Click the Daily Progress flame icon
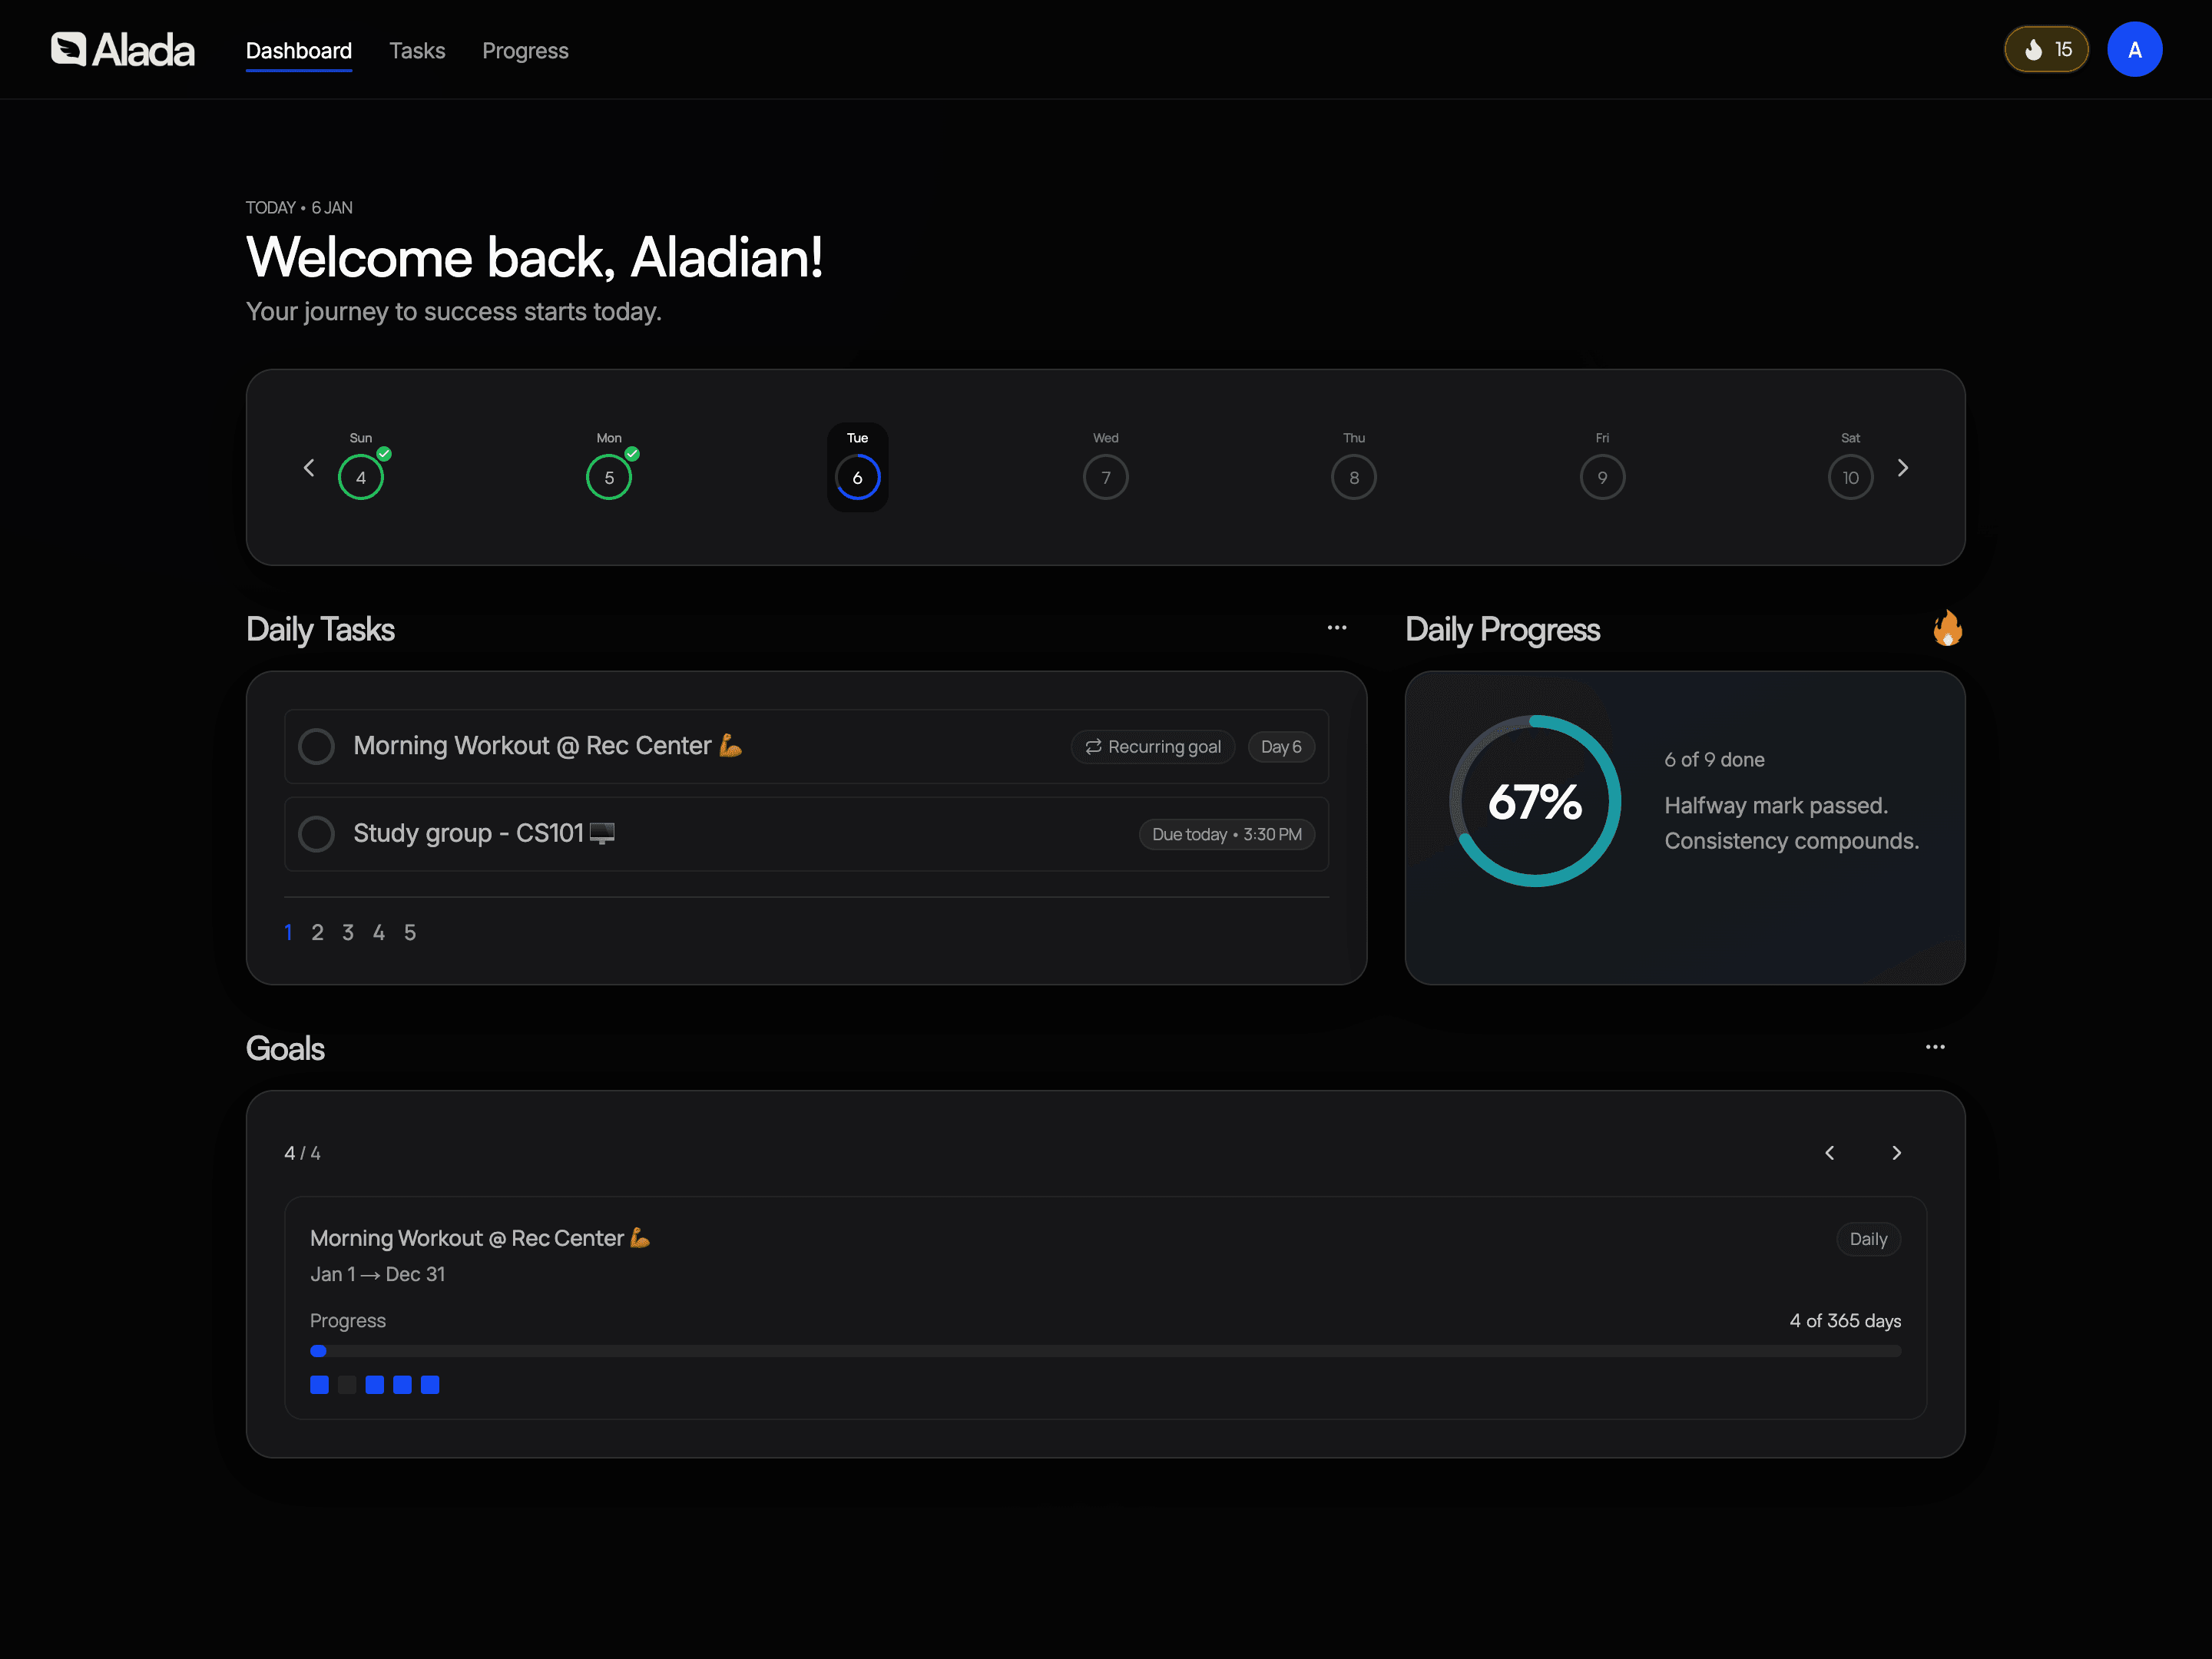Image resolution: width=2212 pixels, height=1659 pixels. tap(1948, 628)
